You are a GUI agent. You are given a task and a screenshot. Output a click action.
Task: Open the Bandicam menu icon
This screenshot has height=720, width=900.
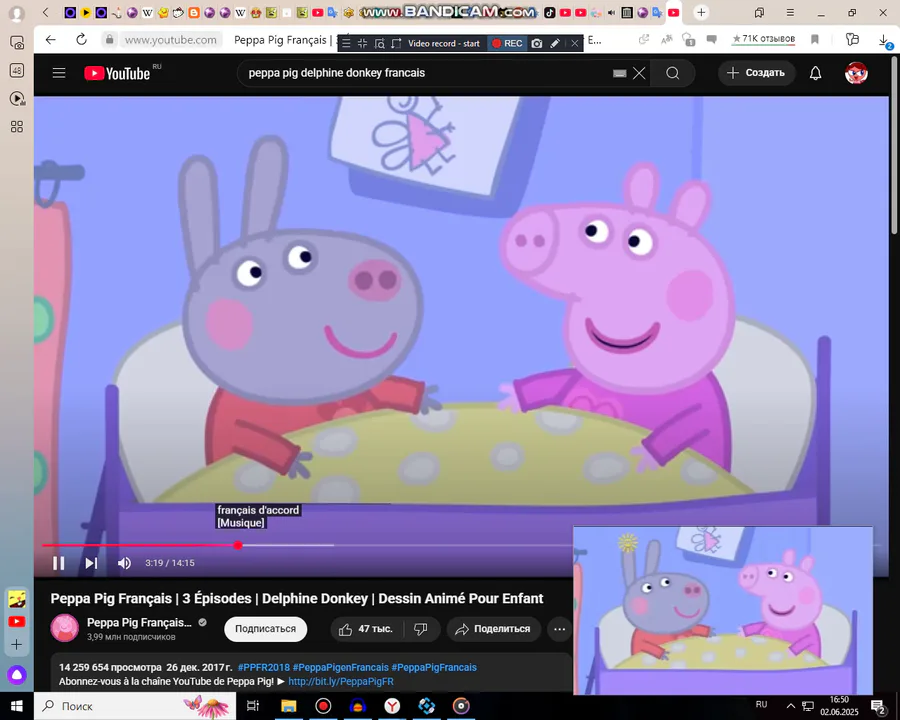click(x=346, y=43)
